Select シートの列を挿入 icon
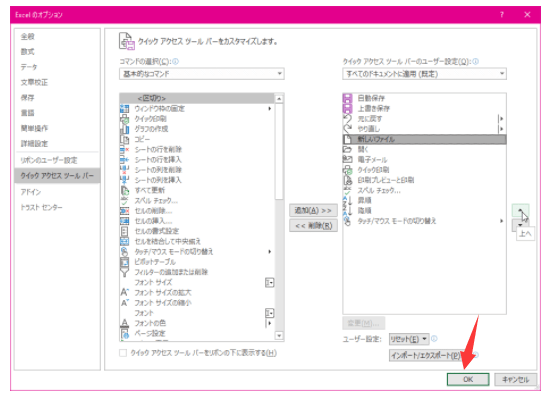The height and width of the screenshot is (400, 547). (x=125, y=180)
